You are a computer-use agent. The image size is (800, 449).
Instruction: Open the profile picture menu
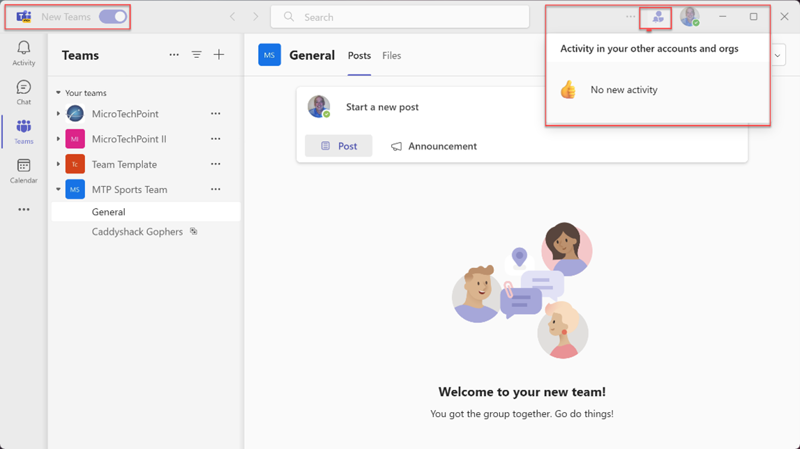[690, 17]
